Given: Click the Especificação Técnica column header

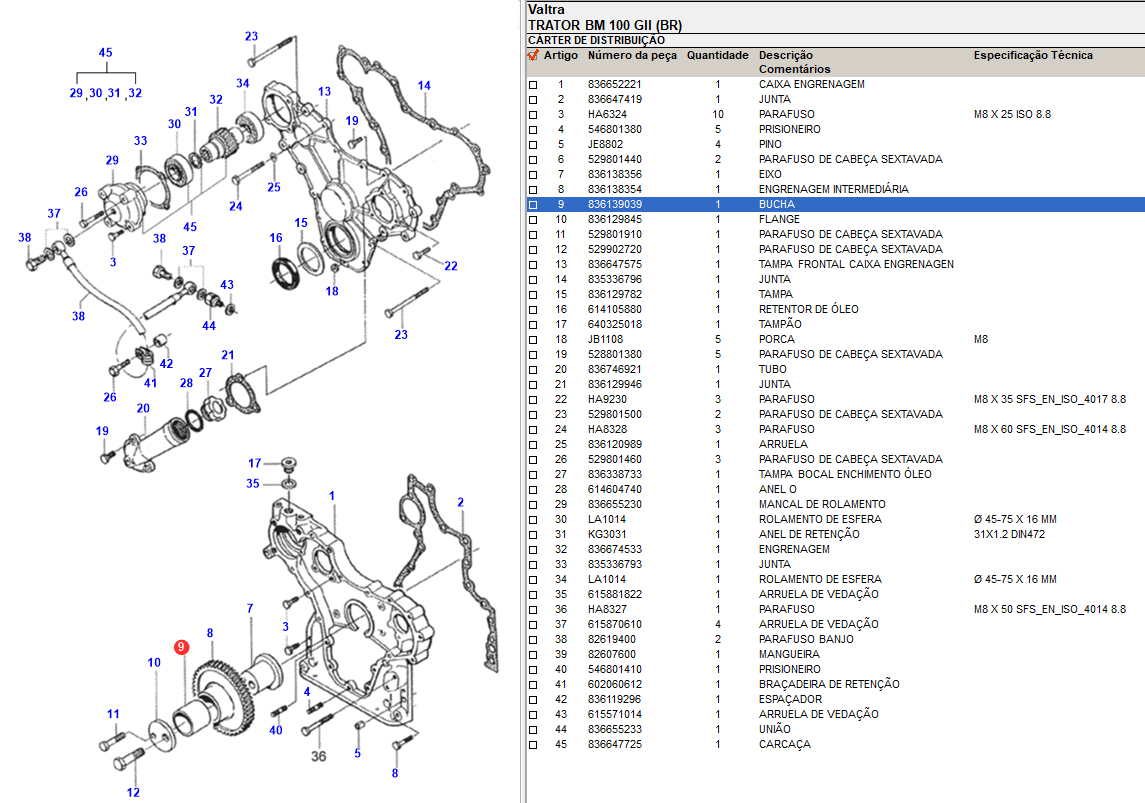Looking at the screenshot, I should (x=1033, y=55).
